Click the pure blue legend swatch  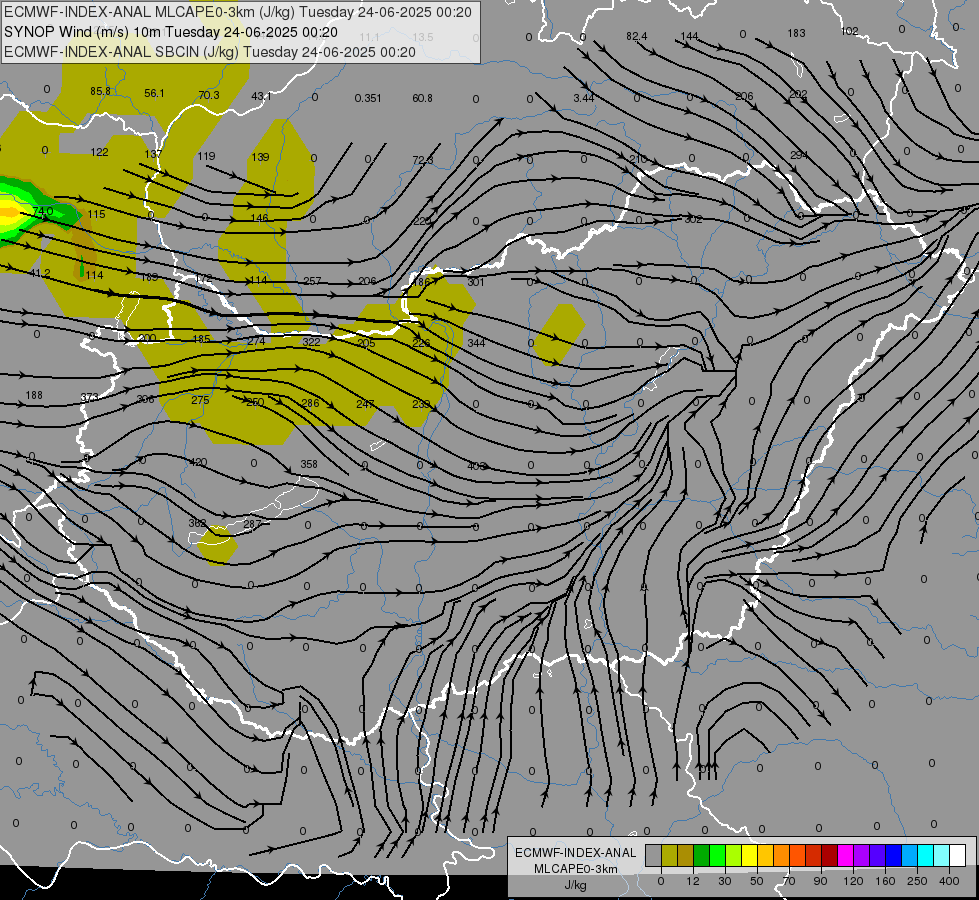click(x=894, y=855)
